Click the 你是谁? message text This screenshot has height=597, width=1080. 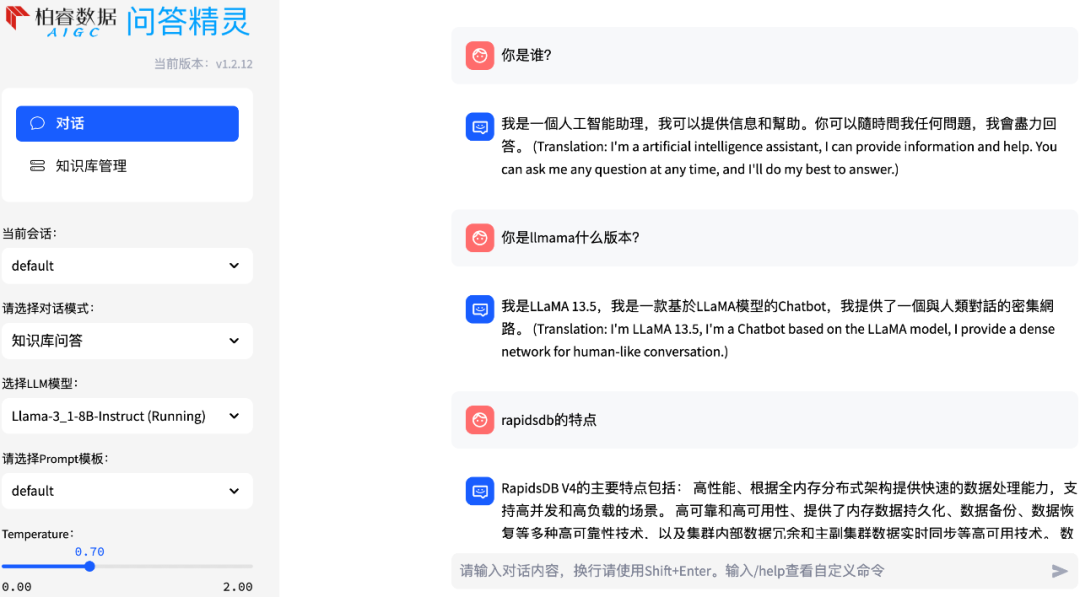point(526,56)
